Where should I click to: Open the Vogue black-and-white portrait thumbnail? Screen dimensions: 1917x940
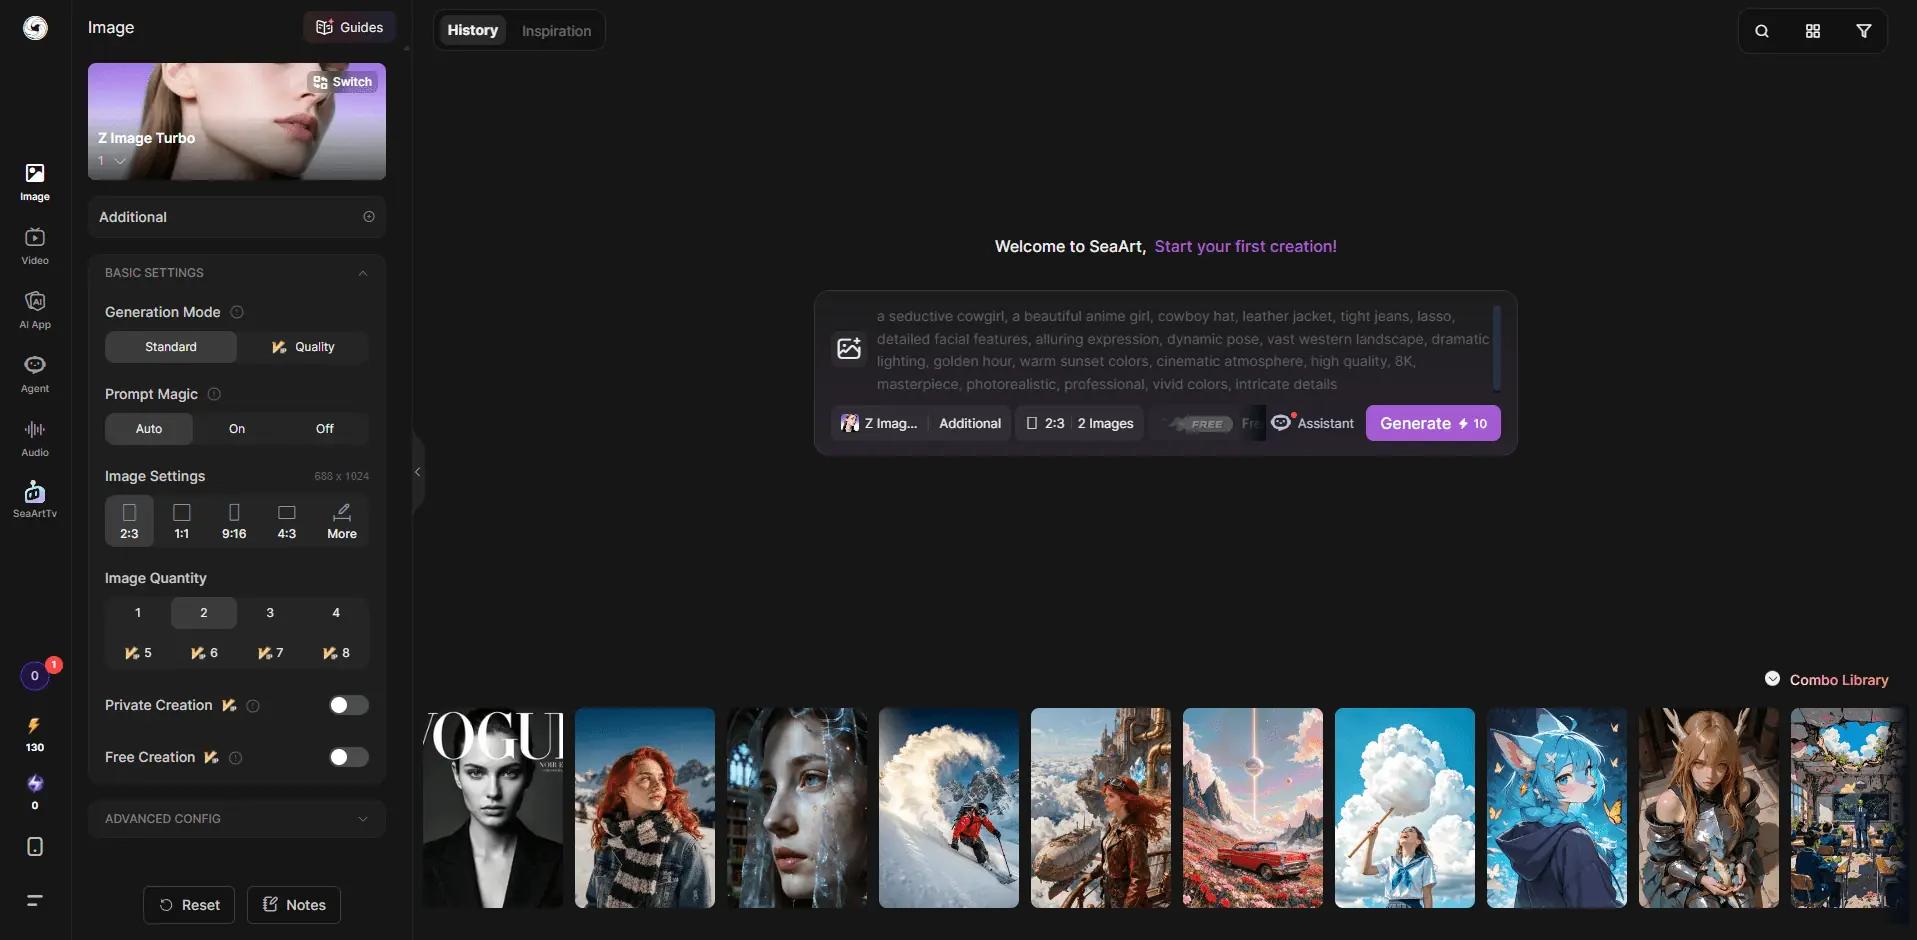493,808
